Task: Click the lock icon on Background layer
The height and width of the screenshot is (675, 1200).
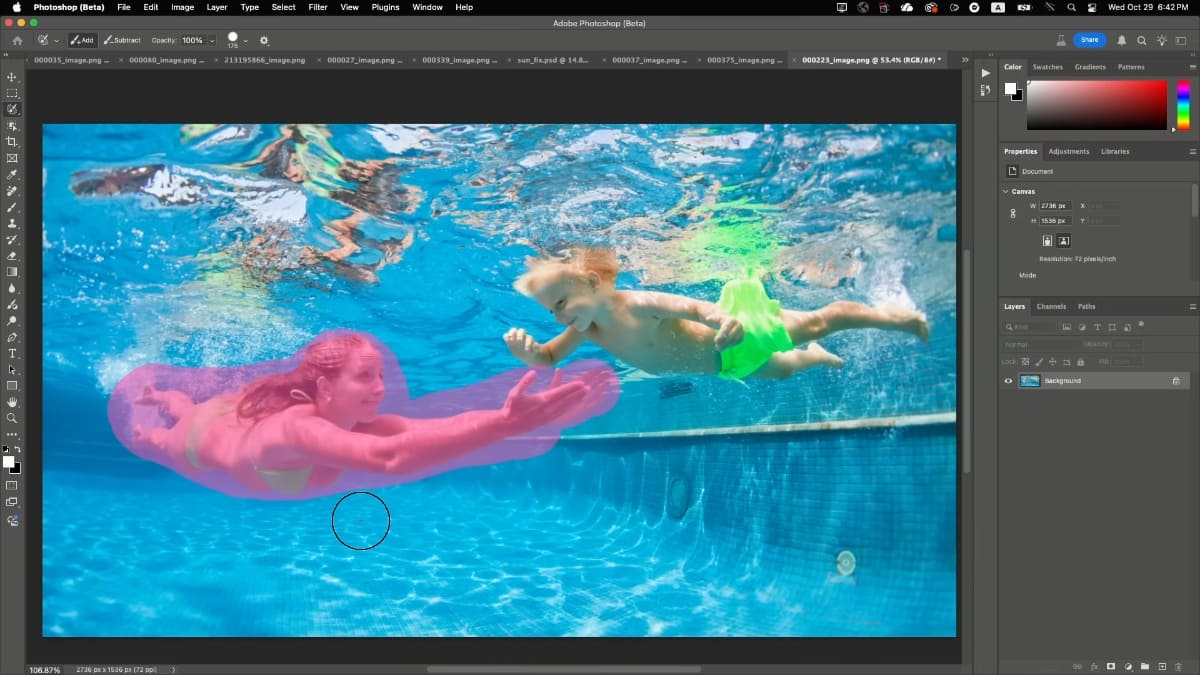Action: 1176,381
